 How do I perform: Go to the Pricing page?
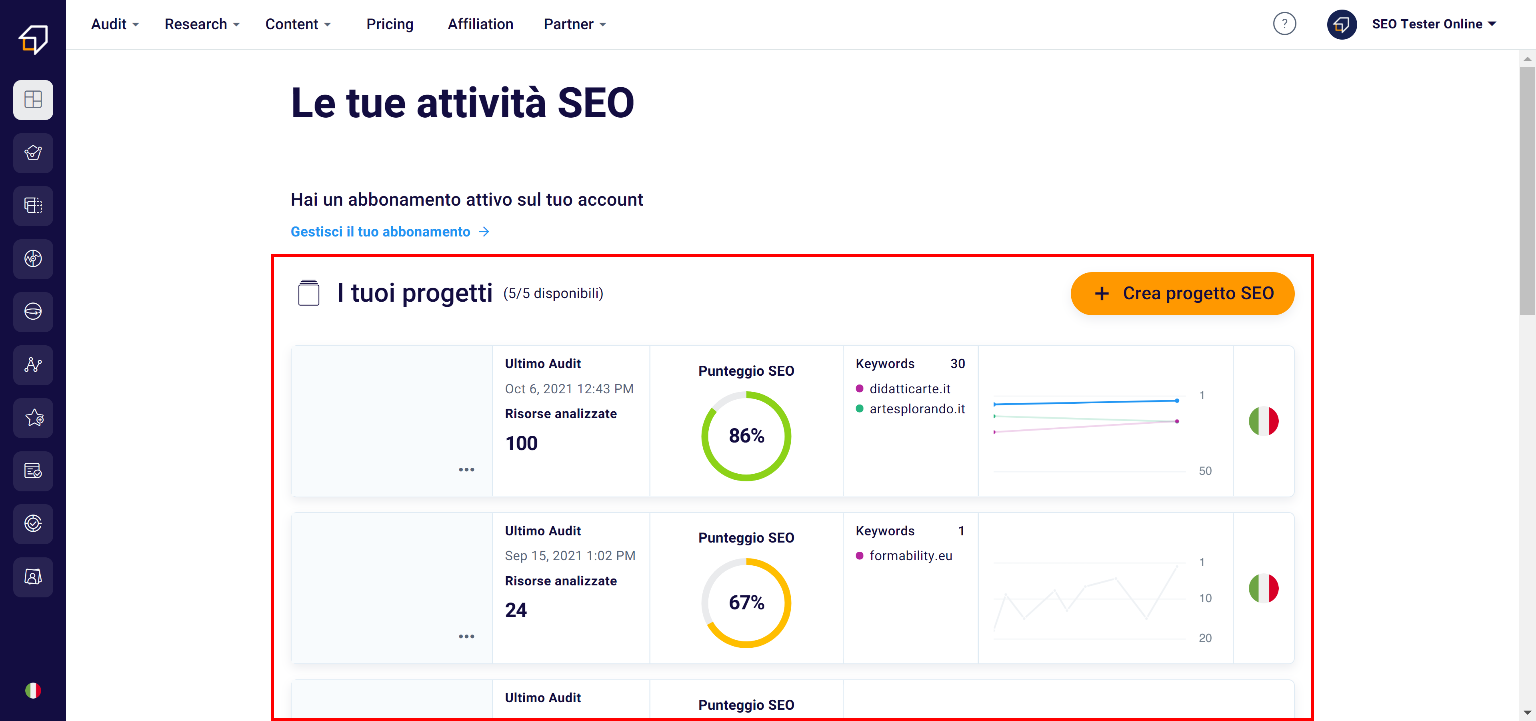click(x=390, y=24)
